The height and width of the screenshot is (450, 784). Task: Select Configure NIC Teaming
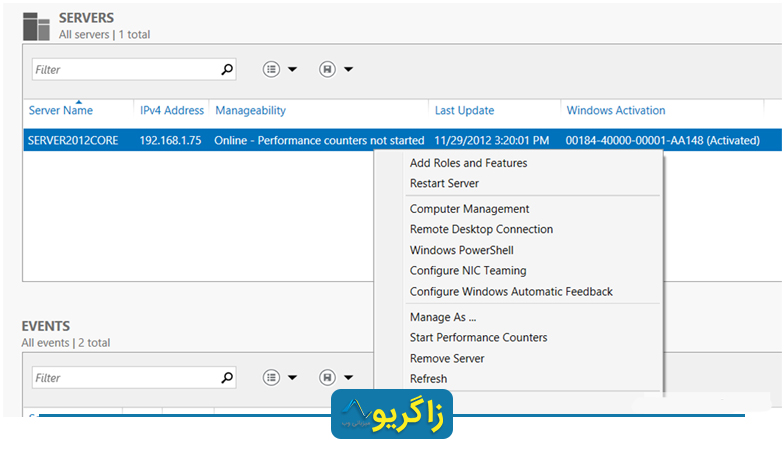point(468,271)
